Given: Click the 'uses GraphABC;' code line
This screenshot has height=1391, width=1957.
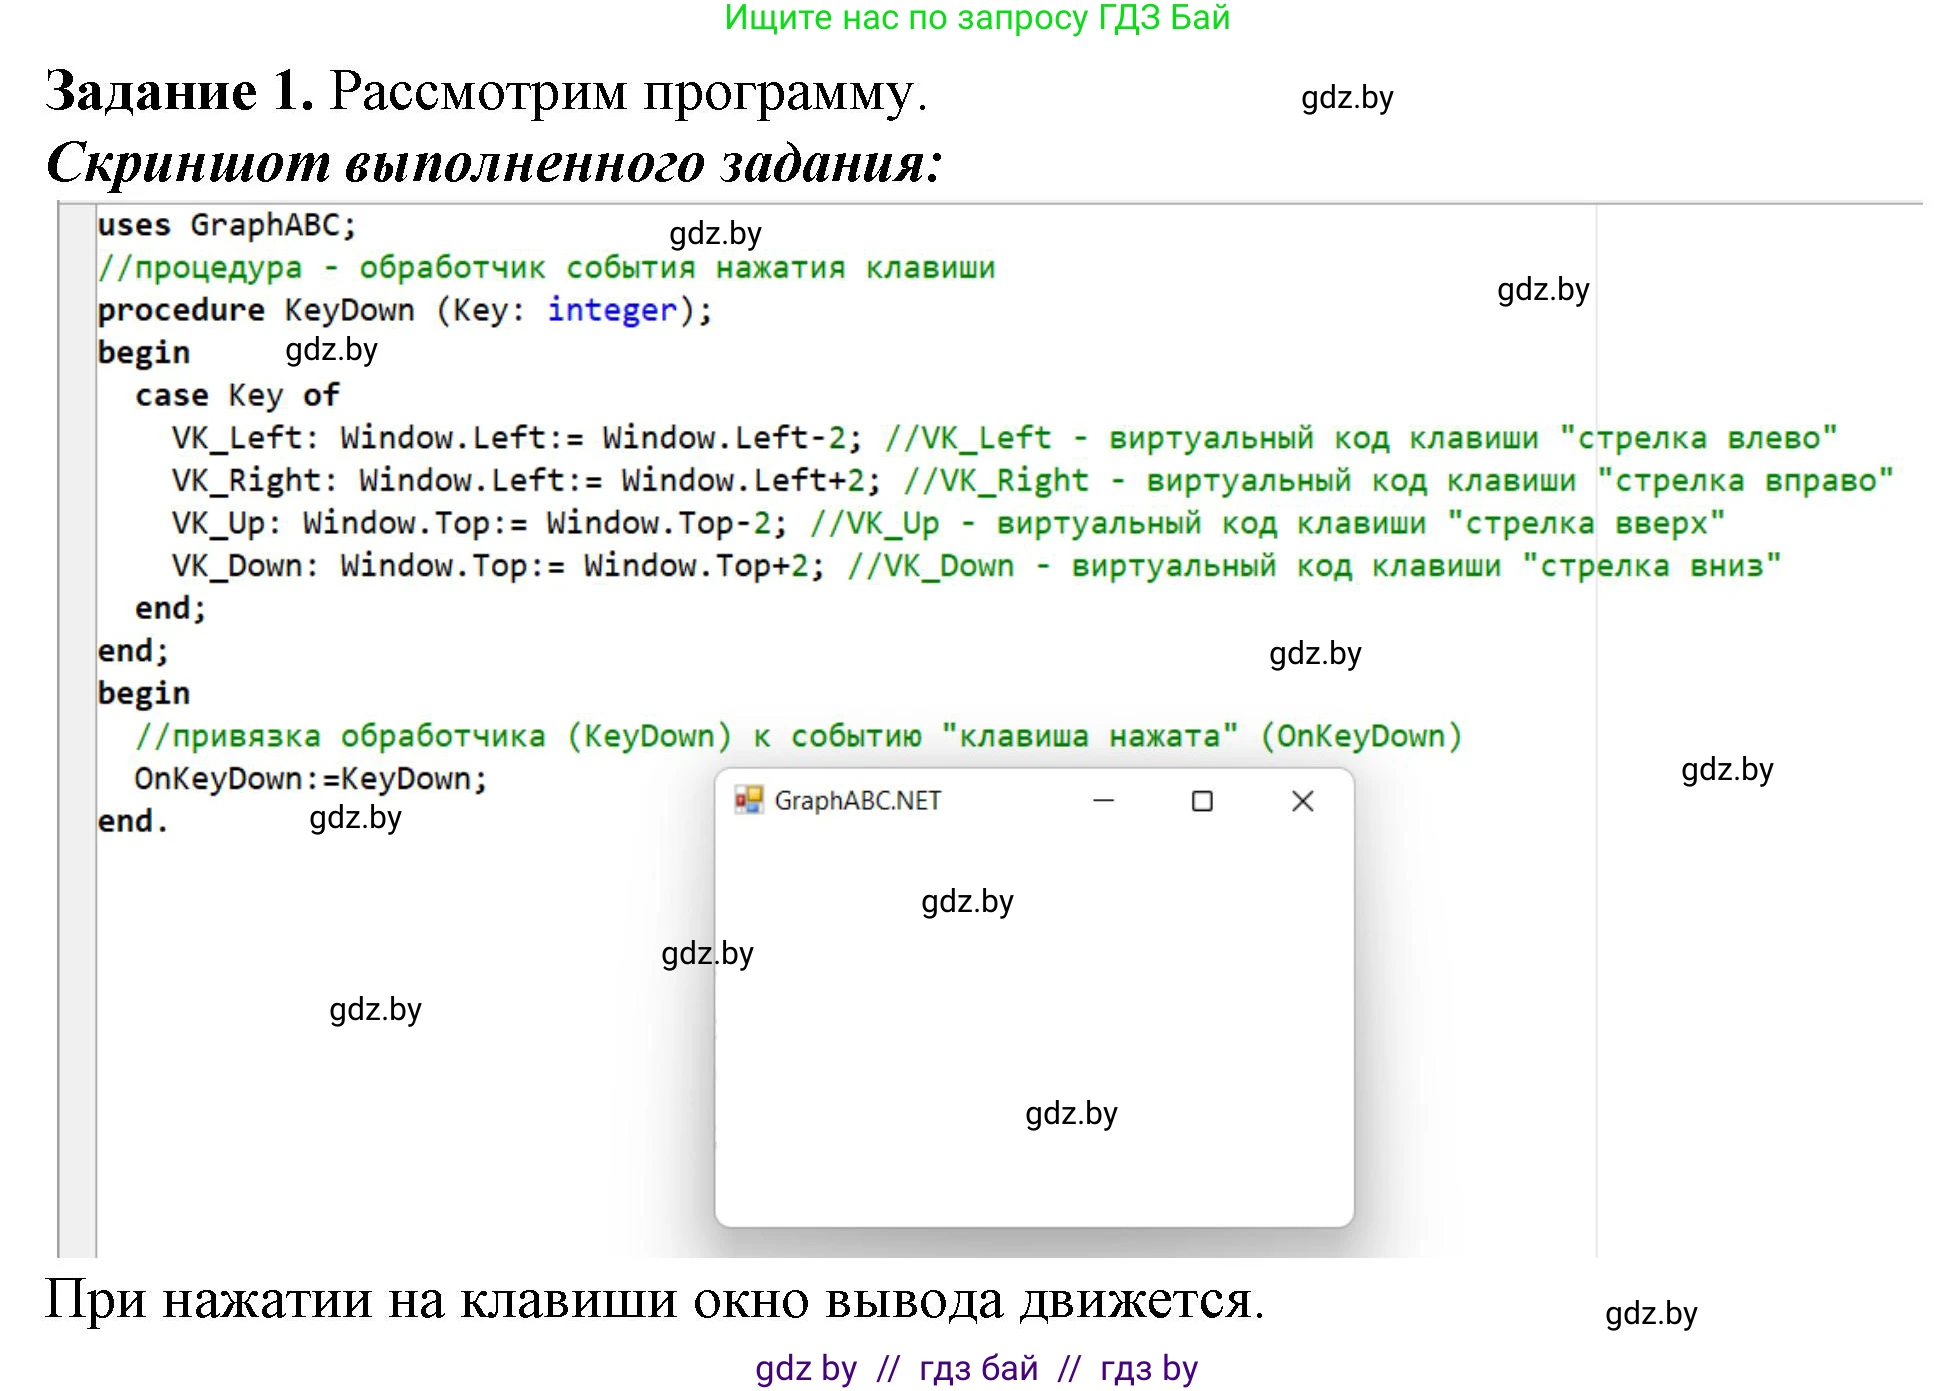Looking at the screenshot, I should tap(226, 225).
